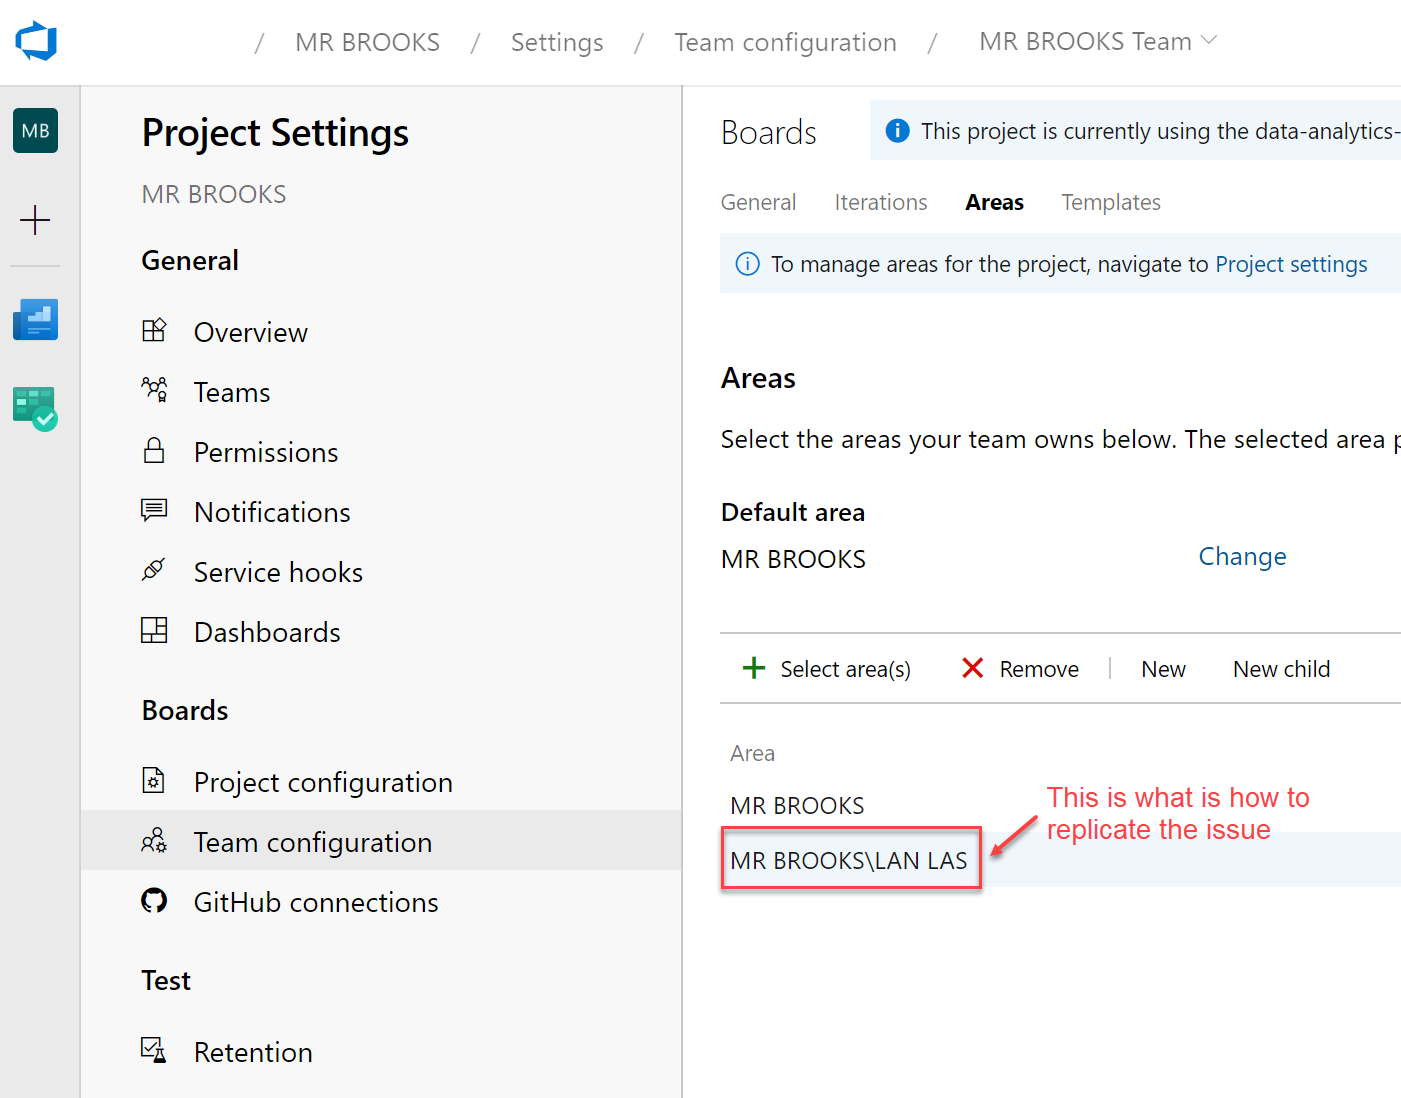Click the New child button
This screenshot has width=1401, height=1098.
1281,668
